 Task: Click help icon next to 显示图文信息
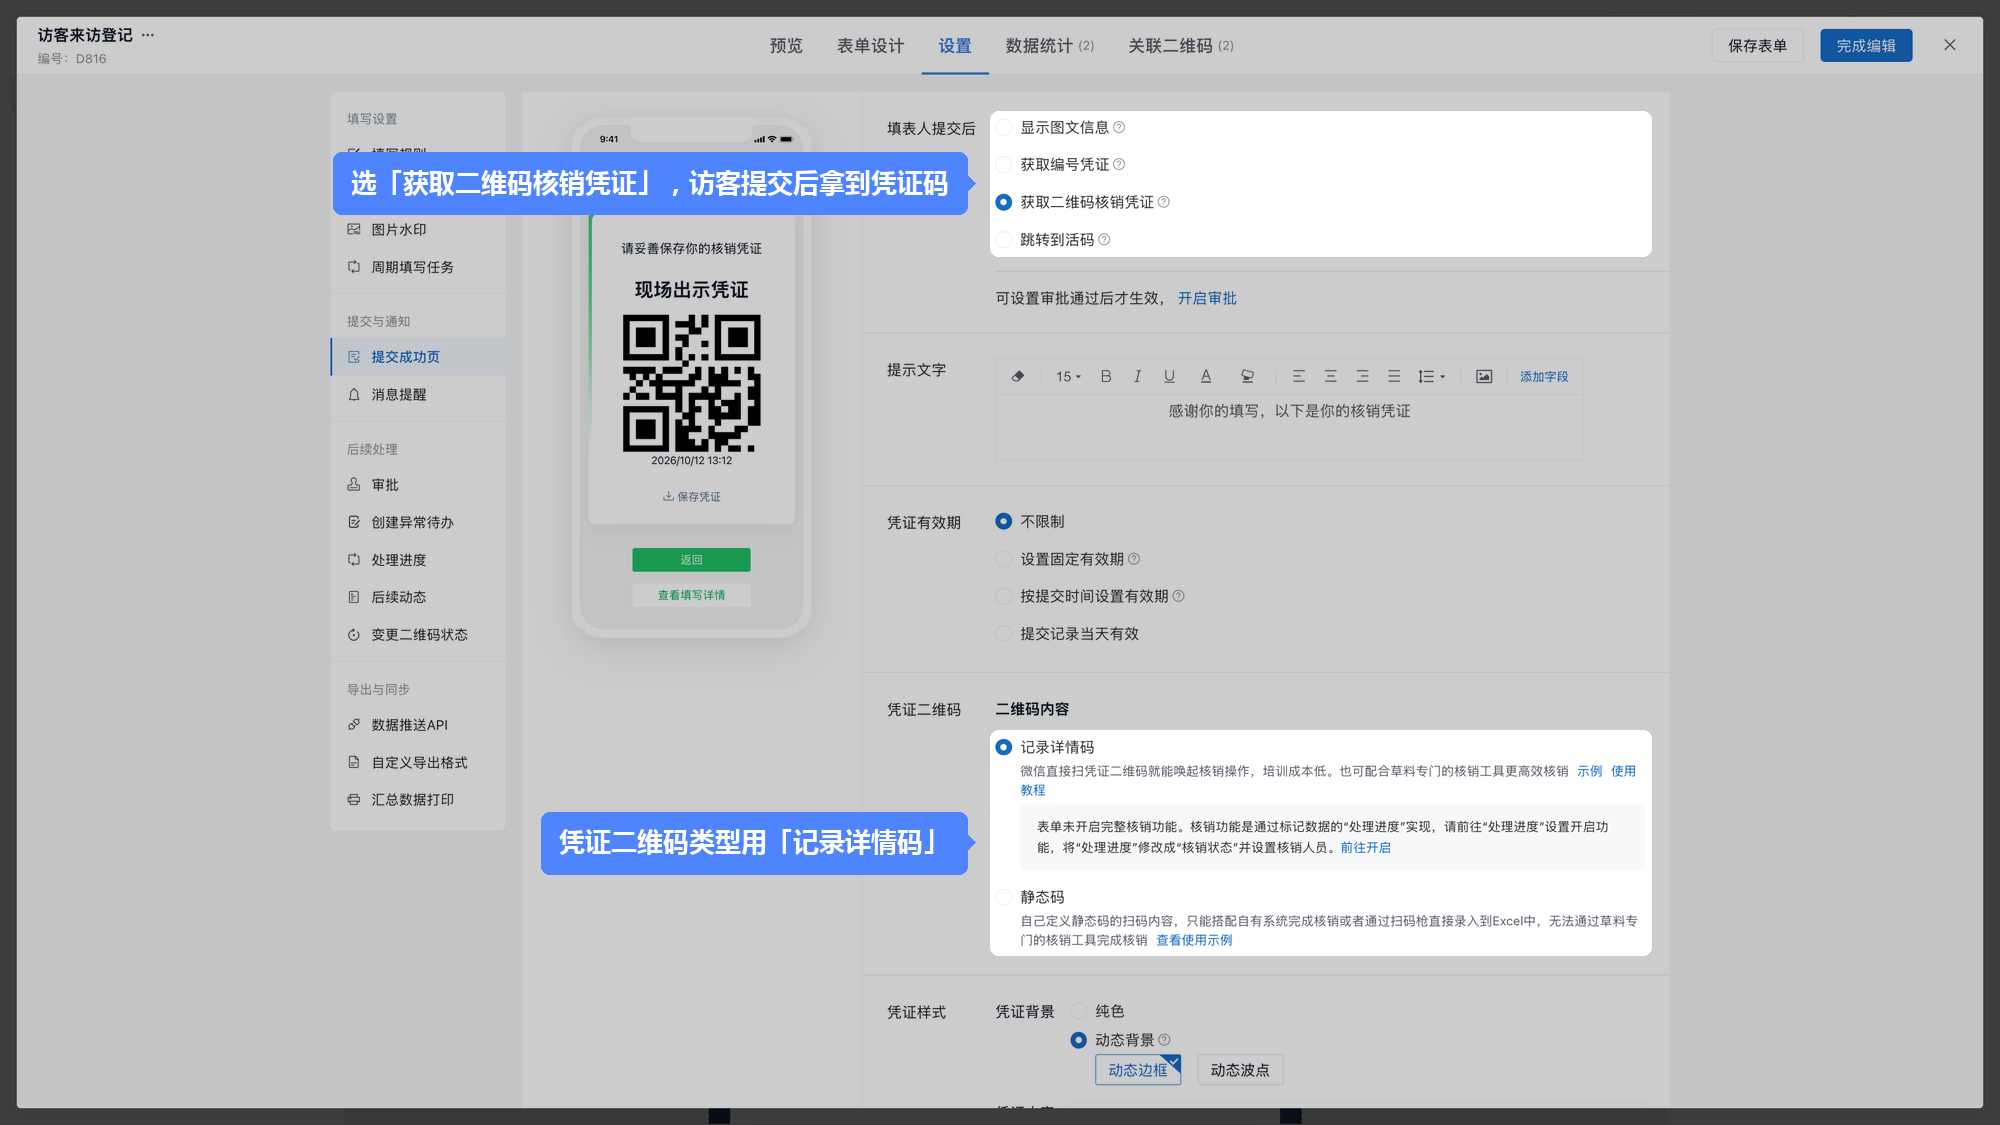click(x=1119, y=128)
